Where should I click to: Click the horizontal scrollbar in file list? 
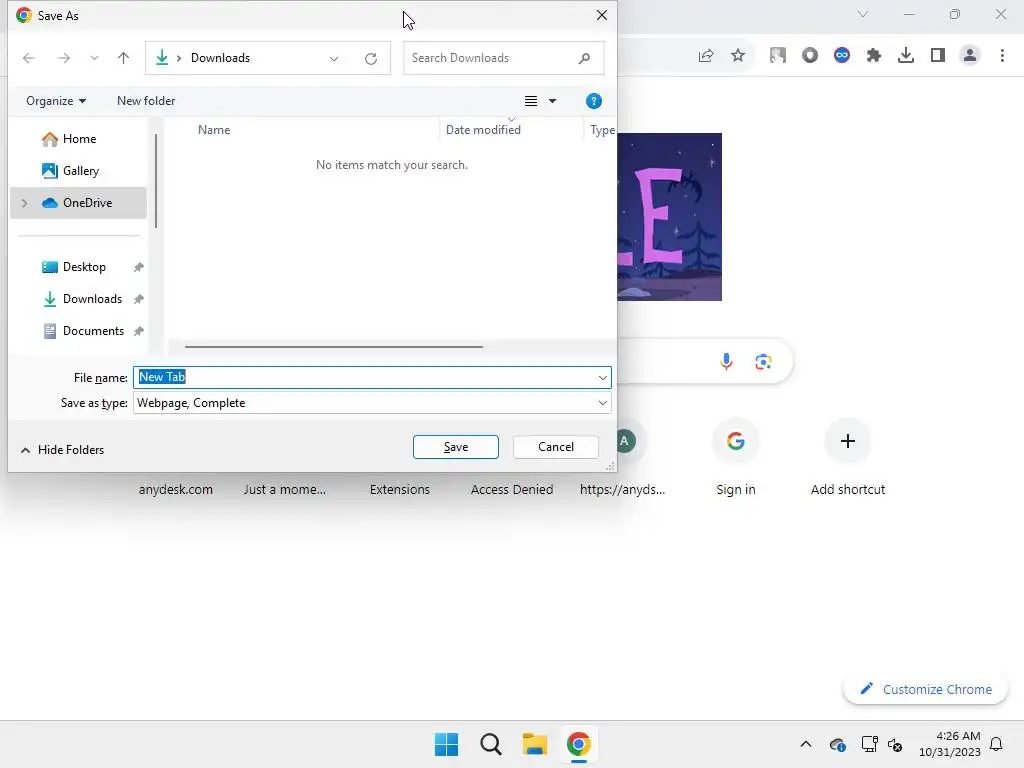point(334,347)
